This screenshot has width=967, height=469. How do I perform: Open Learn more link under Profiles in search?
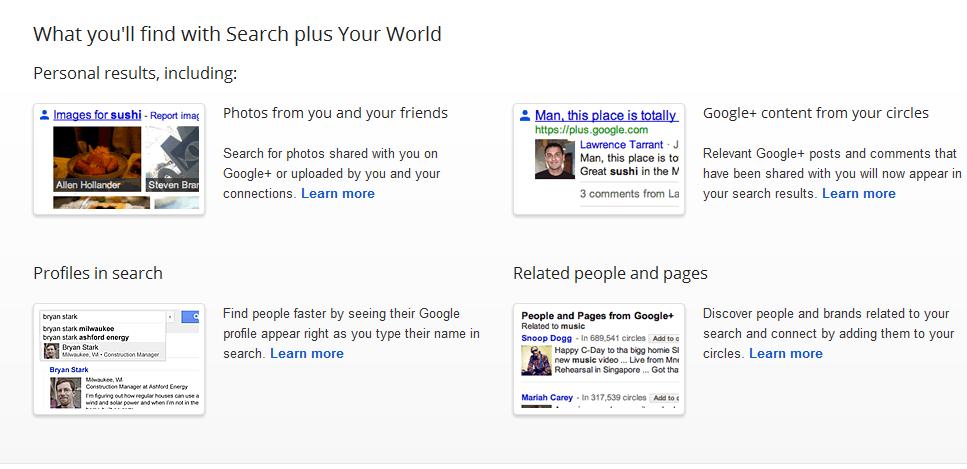(x=307, y=354)
